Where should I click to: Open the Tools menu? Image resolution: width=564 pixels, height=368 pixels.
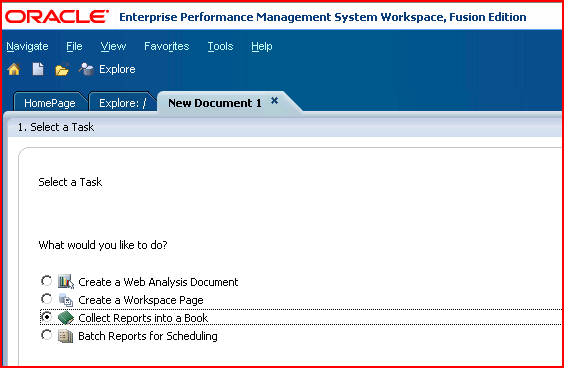[220, 46]
